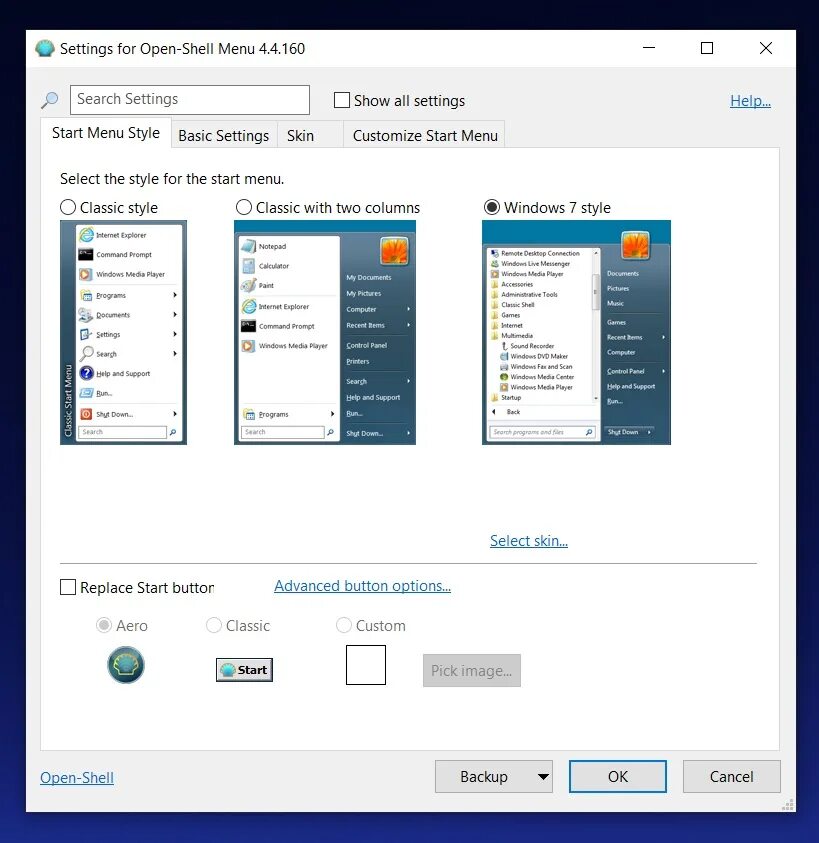Select the Aero orb start button image
The height and width of the screenshot is (843, 819).
coord(125,664)
